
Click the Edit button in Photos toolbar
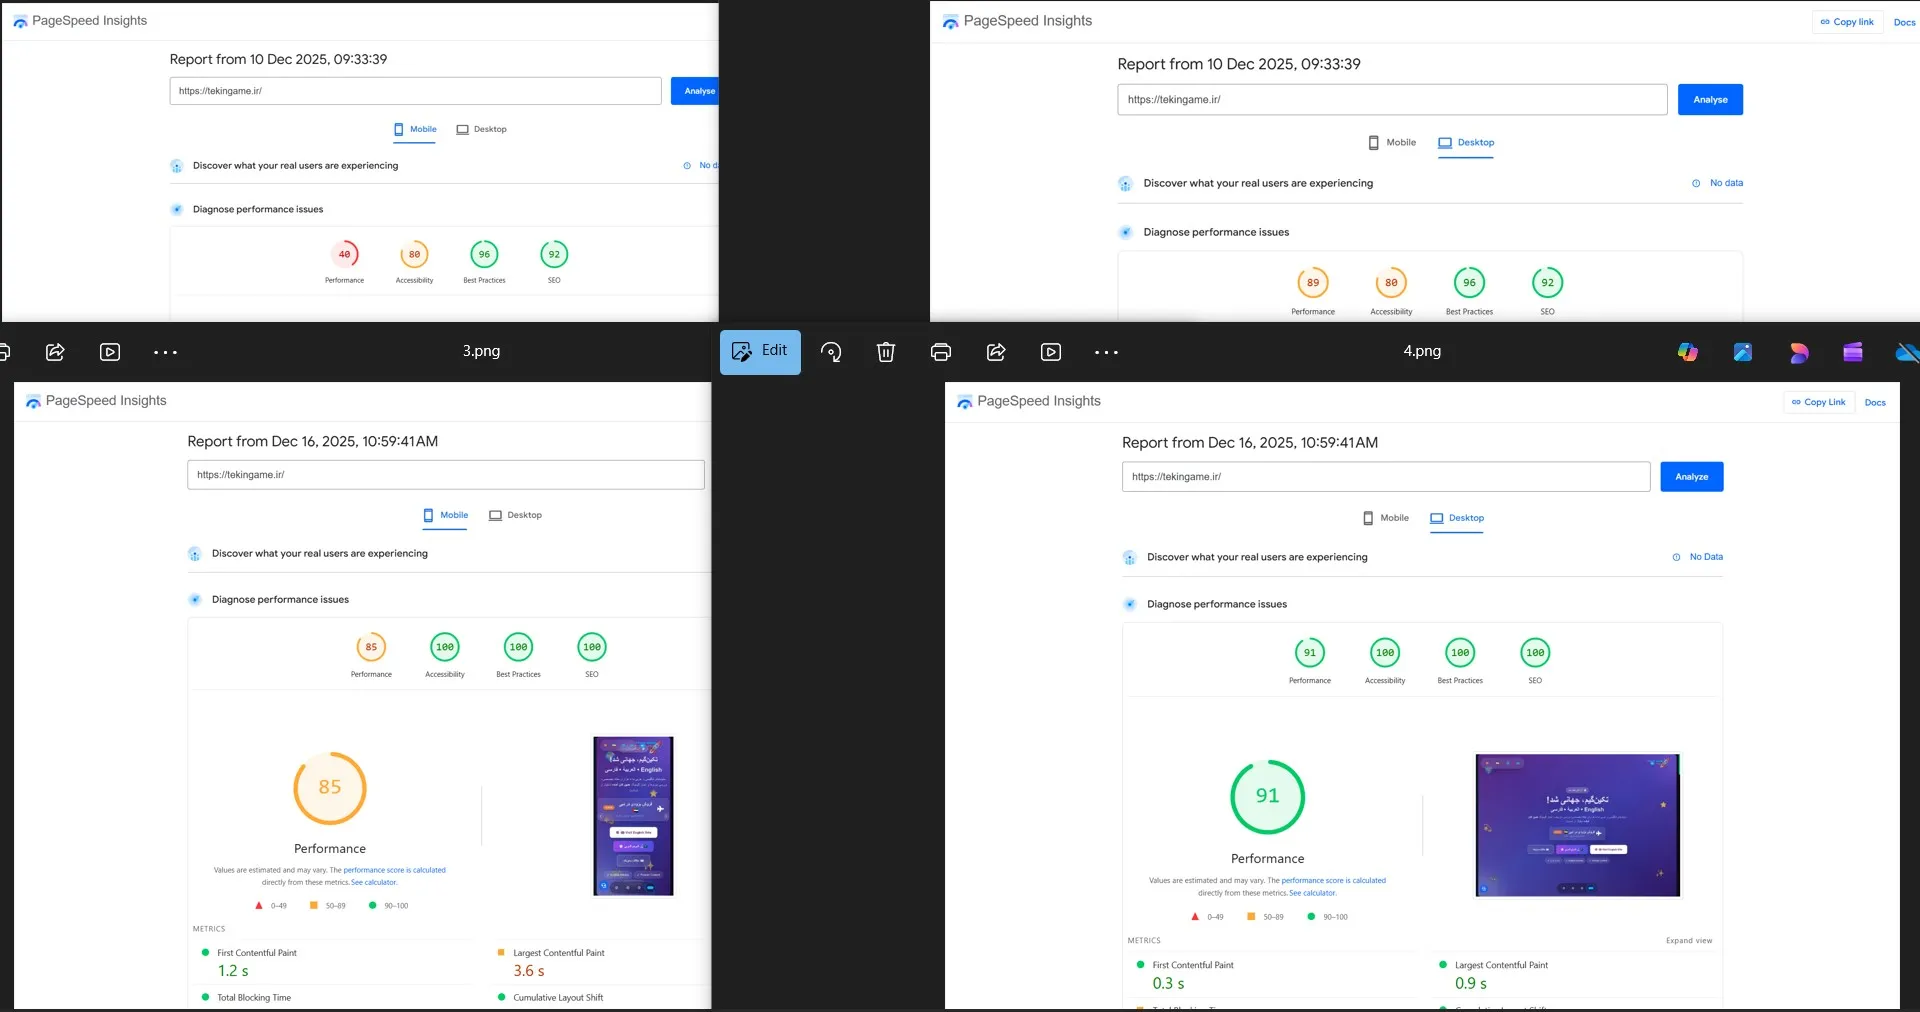coord(760,352)
